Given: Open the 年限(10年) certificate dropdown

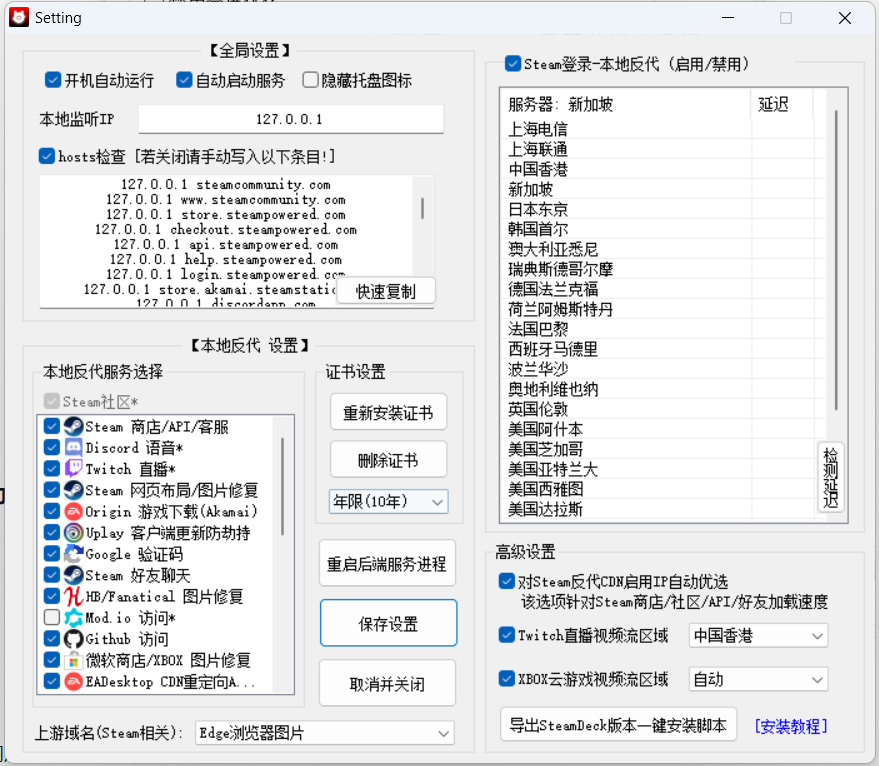Looking at the screenshot, I should (x=388, y=501).
